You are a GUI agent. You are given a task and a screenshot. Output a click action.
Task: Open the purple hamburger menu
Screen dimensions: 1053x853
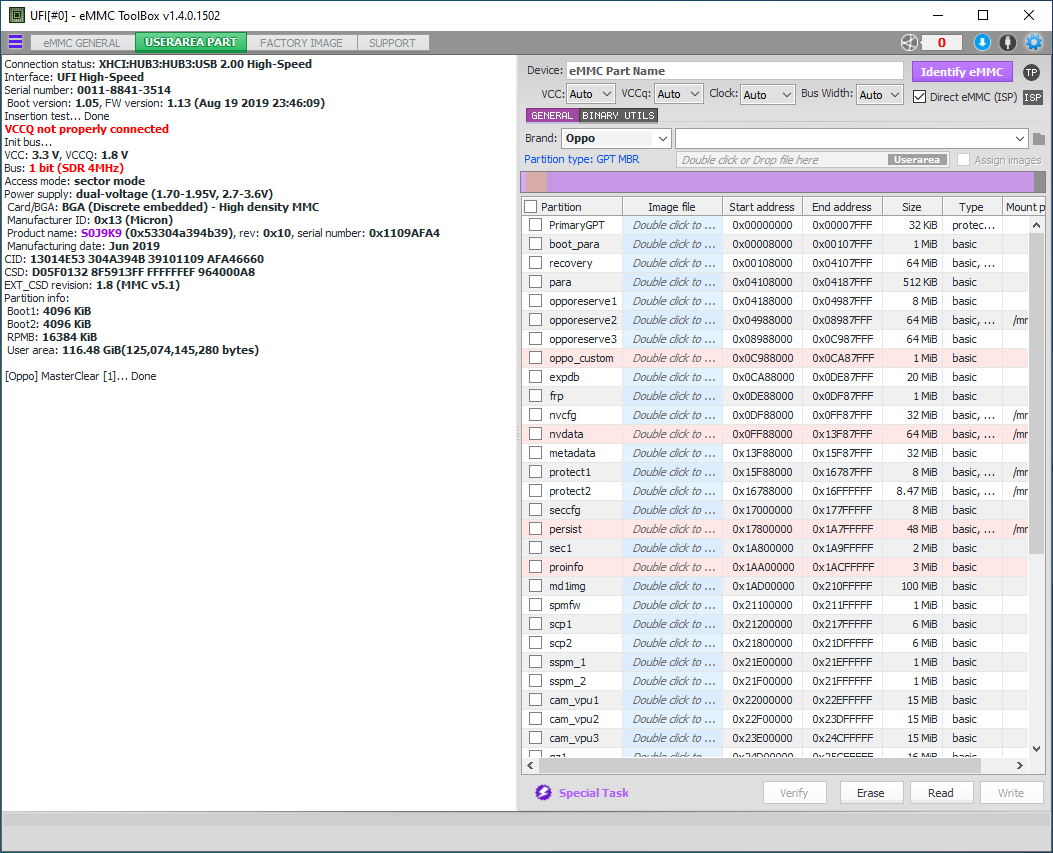pos(15,42)
